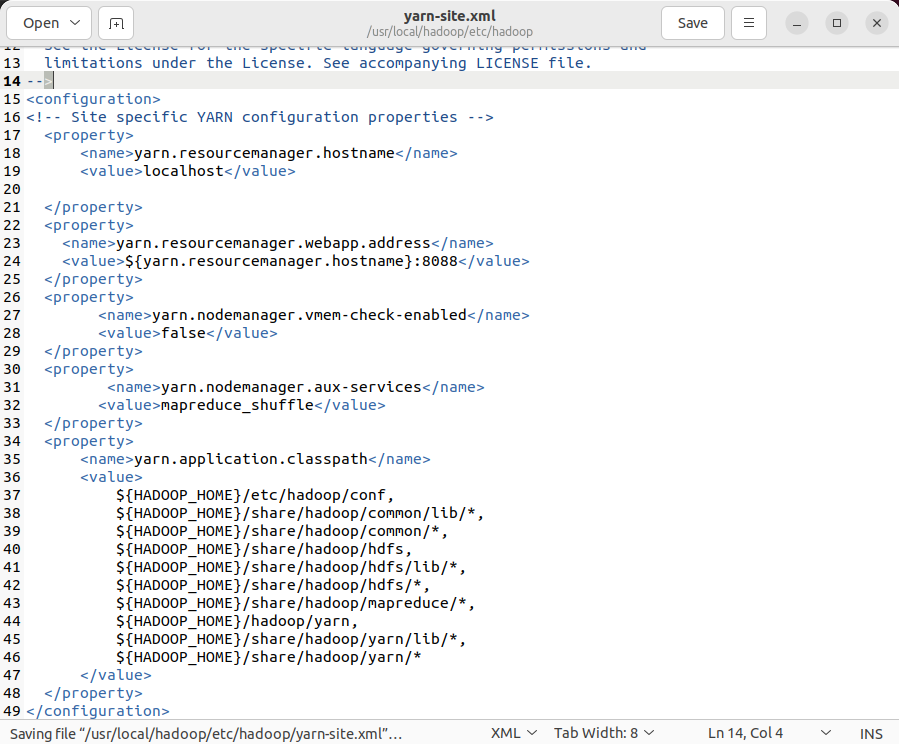899x744 pixels.
Task: Click yarn.nodemanager.vmem-check-enabled property name
Action: 309,315
